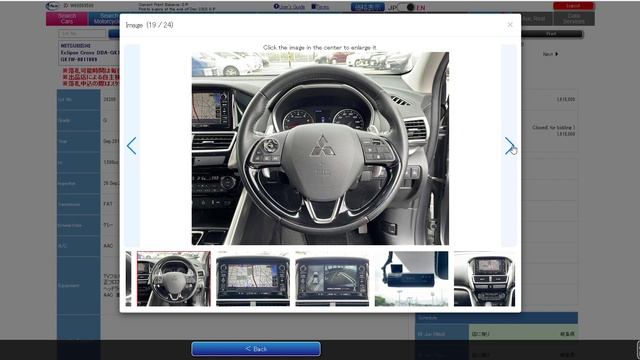Select the dash cam thumbnail
Viewport: 640px width, 360px height.
pos(411,278)
